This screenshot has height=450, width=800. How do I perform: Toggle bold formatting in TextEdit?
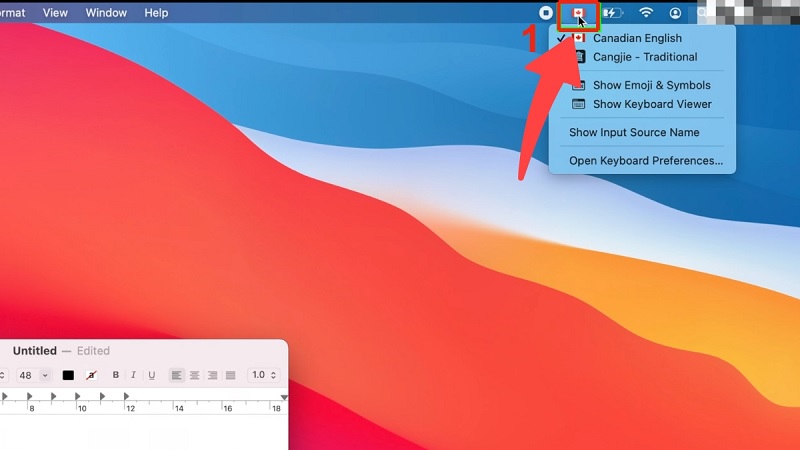116,375
